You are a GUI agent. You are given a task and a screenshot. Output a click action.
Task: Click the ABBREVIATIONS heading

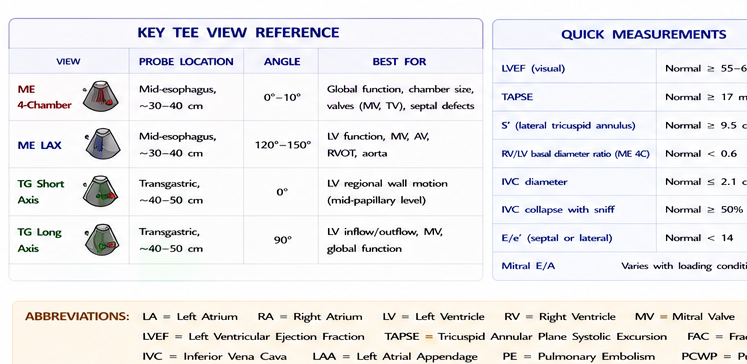click(x=77, y=317)
